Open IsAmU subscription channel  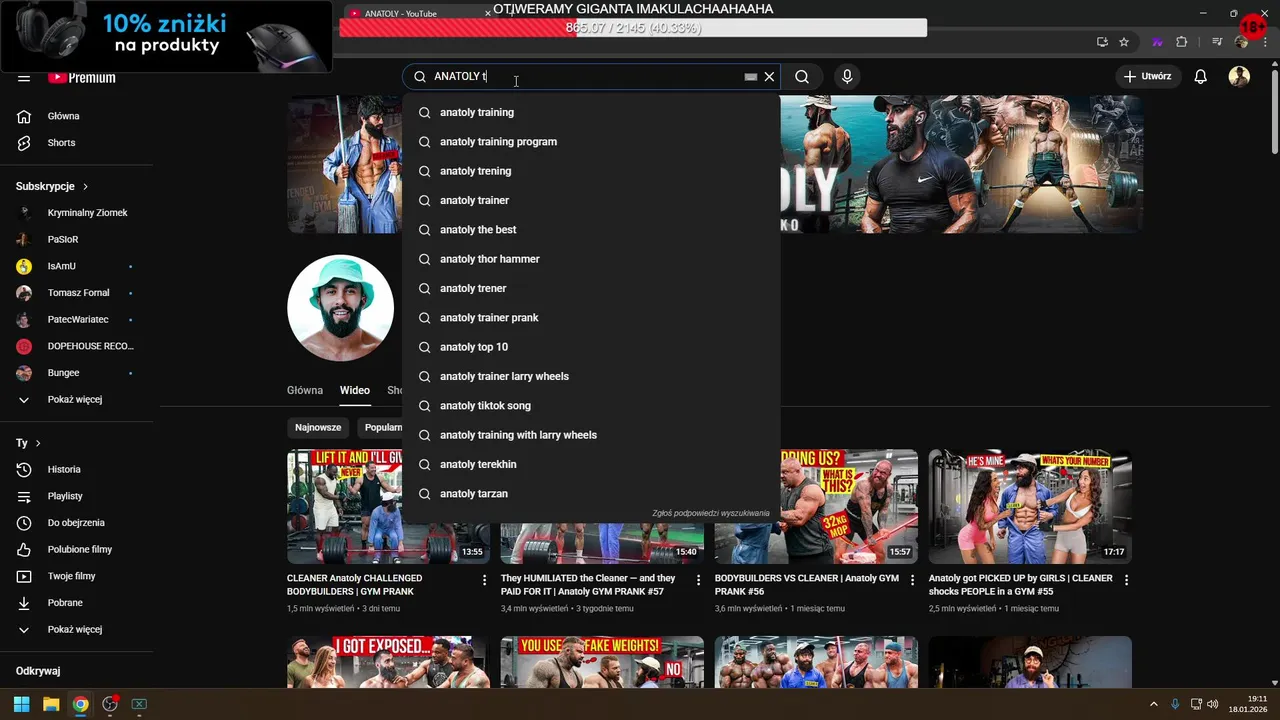(x=78, y=267)
